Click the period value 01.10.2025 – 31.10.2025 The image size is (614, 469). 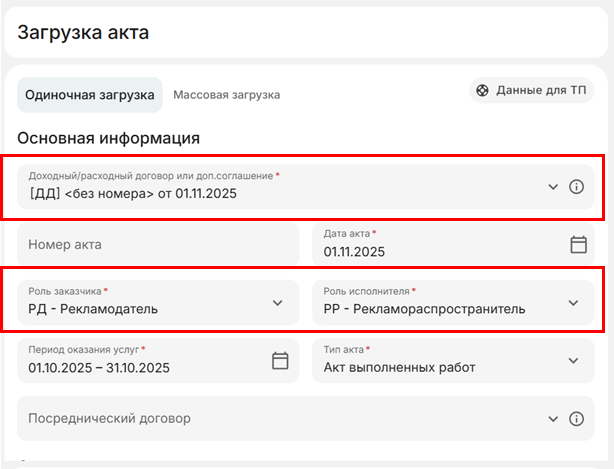click(x=99, y=368)
